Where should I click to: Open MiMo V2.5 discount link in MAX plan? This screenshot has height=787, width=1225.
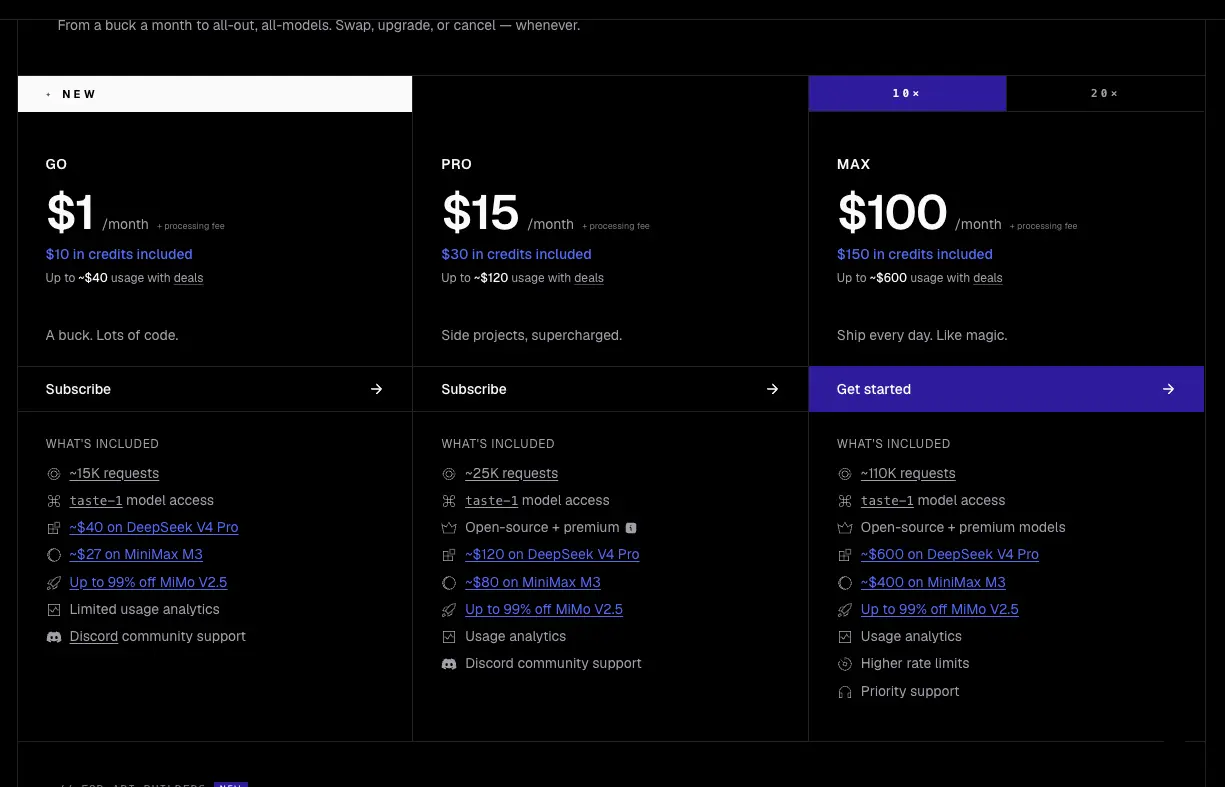pos(940,609)
